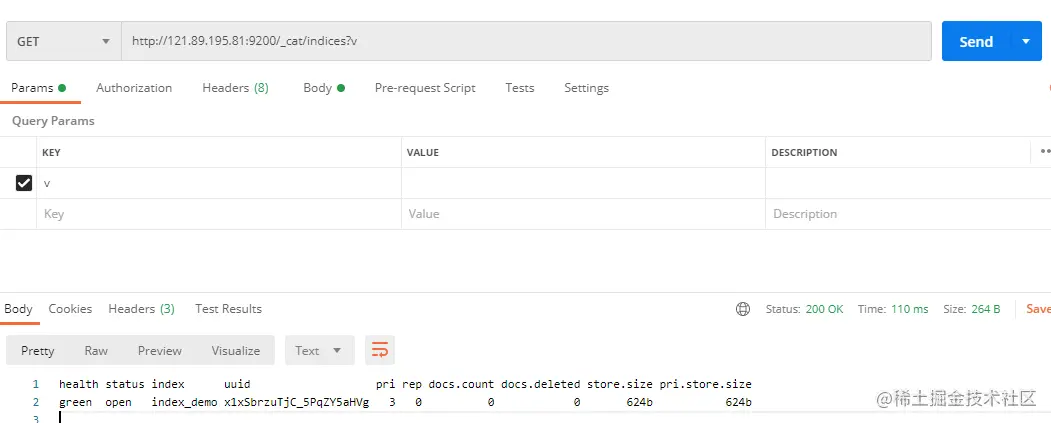Open the Text format dropdown

point(319,351)
